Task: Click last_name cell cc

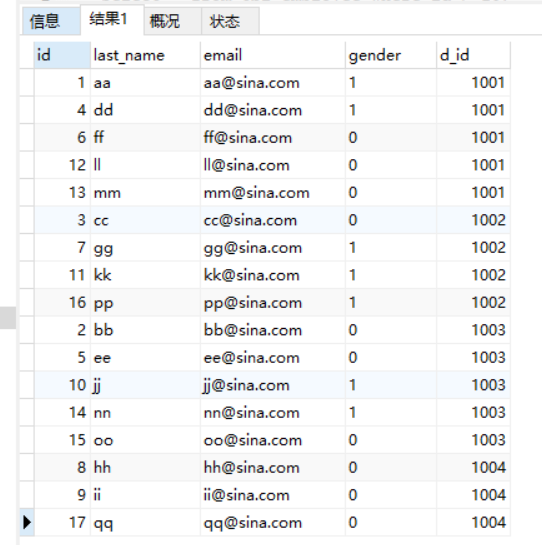Action: click(145, 220)
